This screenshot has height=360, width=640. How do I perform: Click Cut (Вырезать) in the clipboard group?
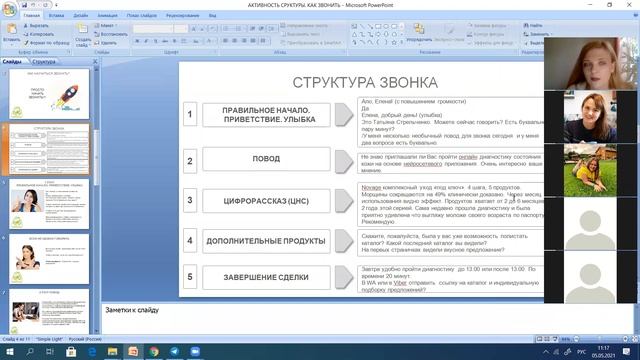point(36,26)
